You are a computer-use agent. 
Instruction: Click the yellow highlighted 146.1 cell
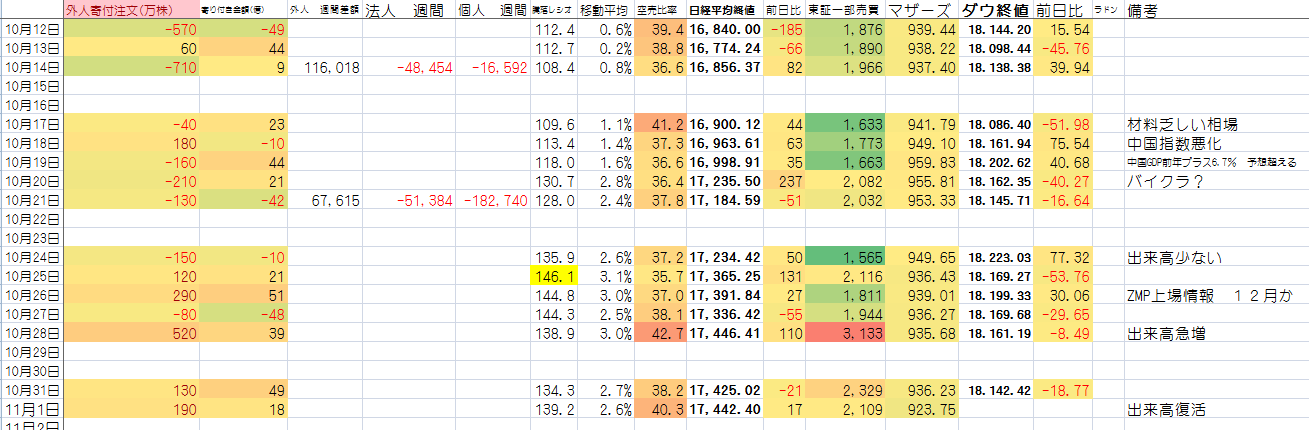click(x=553, y=275)
